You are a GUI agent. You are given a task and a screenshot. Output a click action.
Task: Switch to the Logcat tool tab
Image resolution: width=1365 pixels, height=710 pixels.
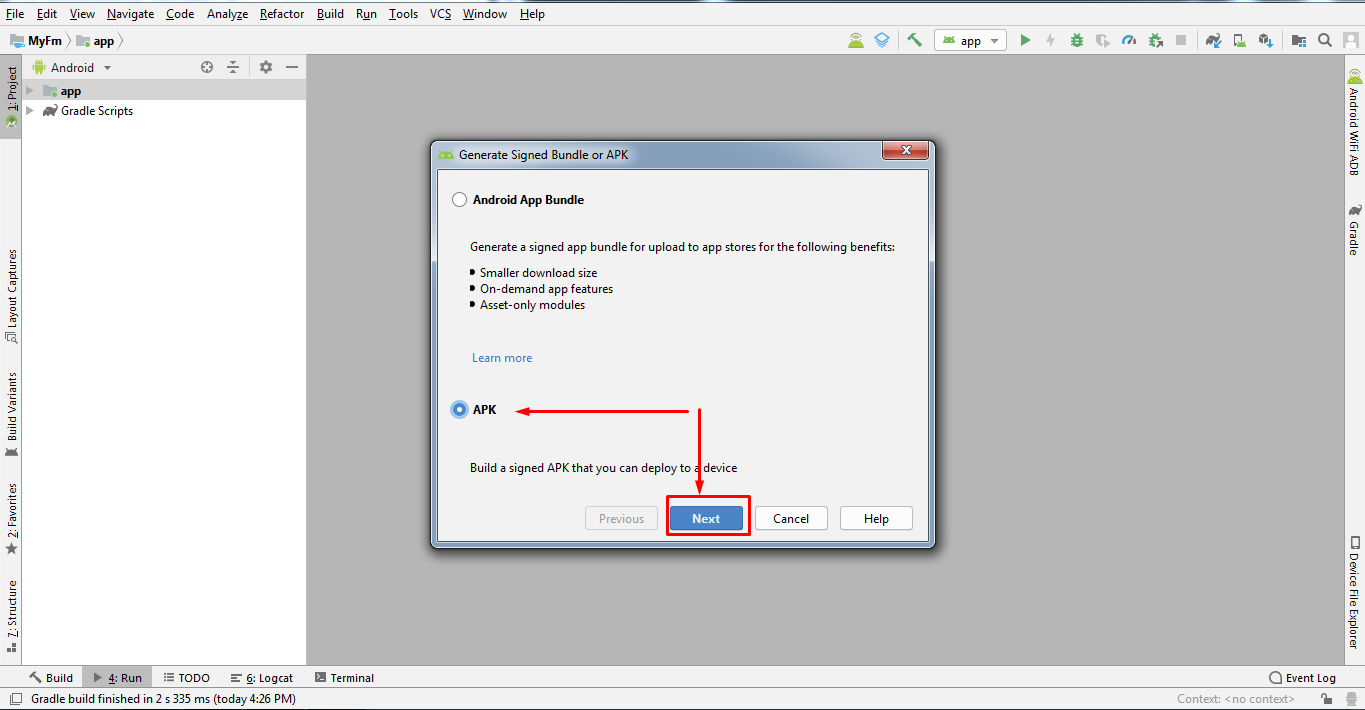(x=262, y=678)
